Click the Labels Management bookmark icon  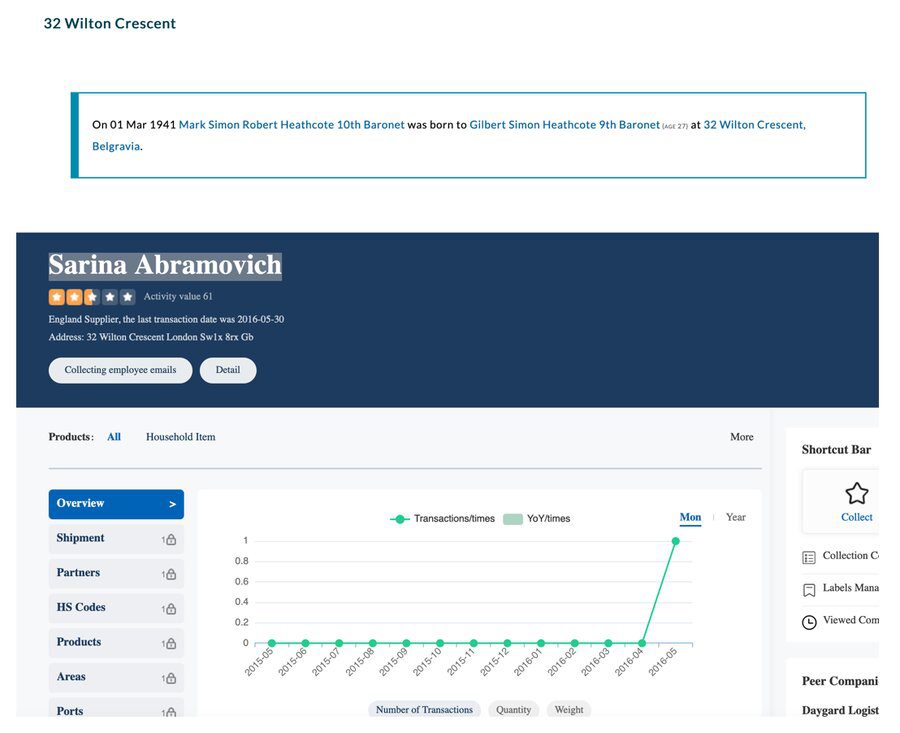[x=809, y=590]
